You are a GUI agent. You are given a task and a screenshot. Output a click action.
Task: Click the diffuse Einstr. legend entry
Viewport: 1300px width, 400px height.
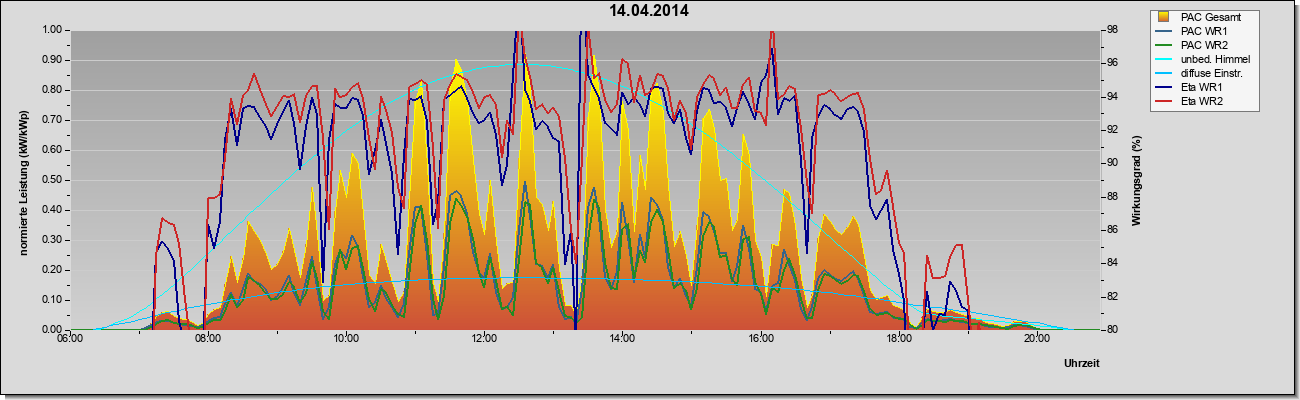click(x=1213, y=73)
